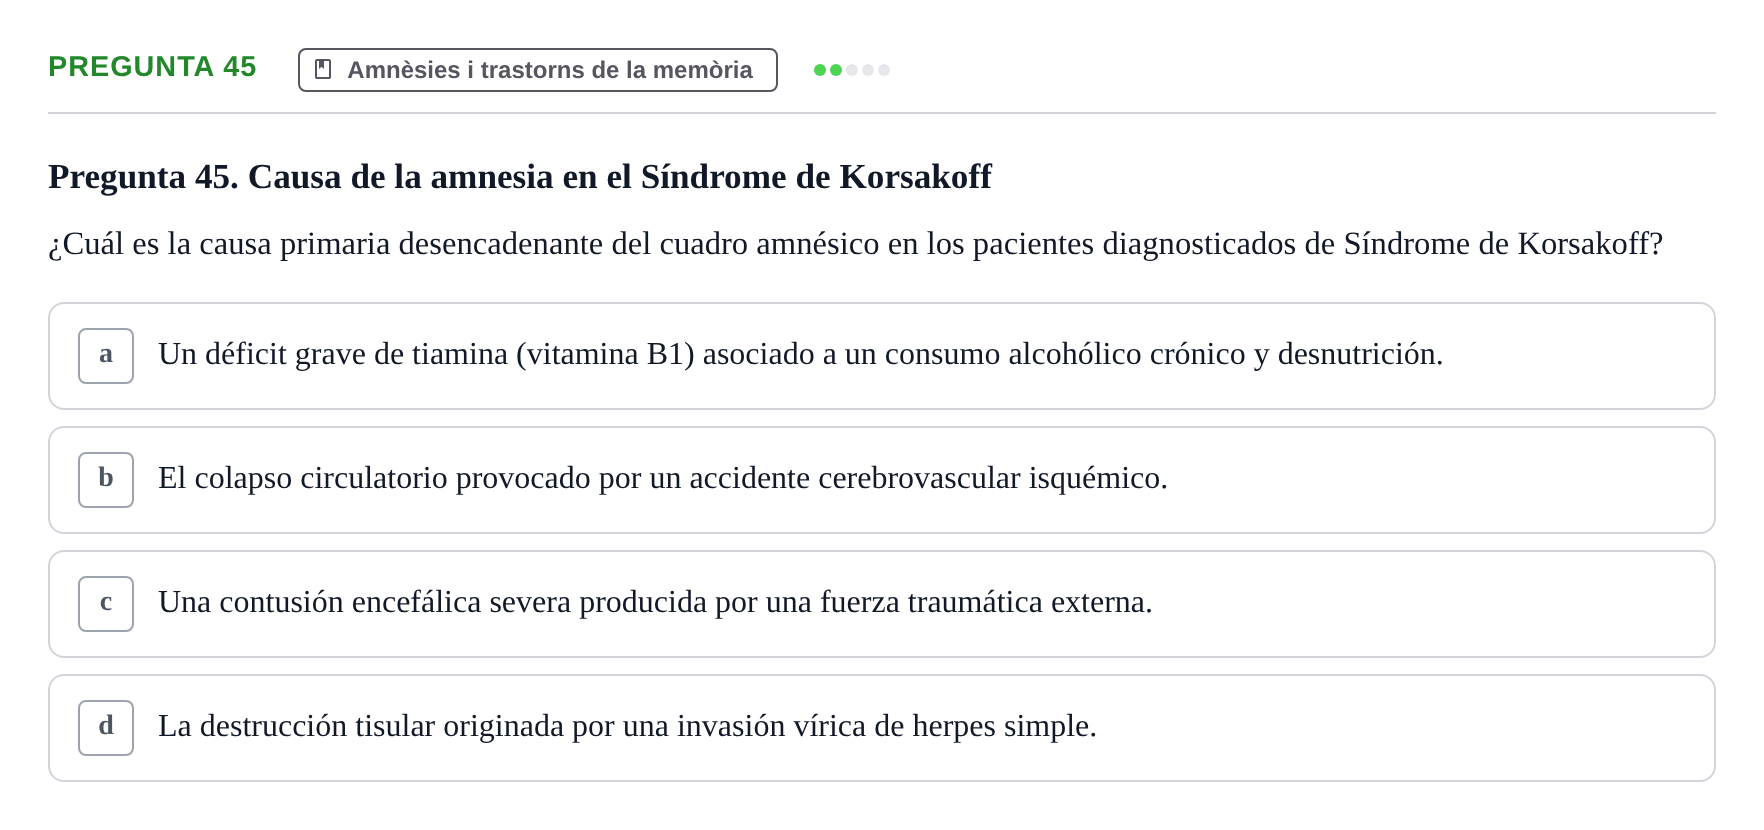Click the second green difficulty dot
Screen dimensions: 1764x830
click(836, 70)
